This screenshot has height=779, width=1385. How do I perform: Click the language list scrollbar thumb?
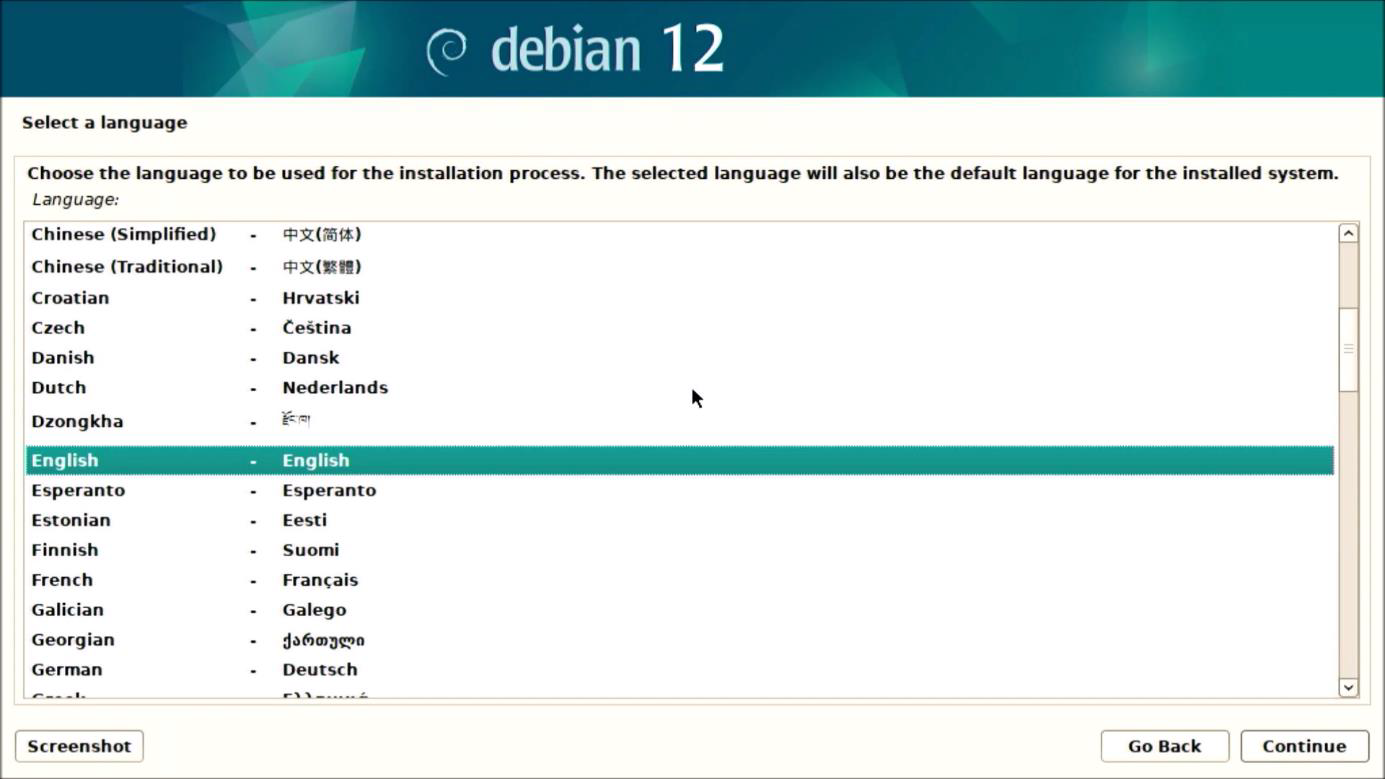click(1348, 349)
